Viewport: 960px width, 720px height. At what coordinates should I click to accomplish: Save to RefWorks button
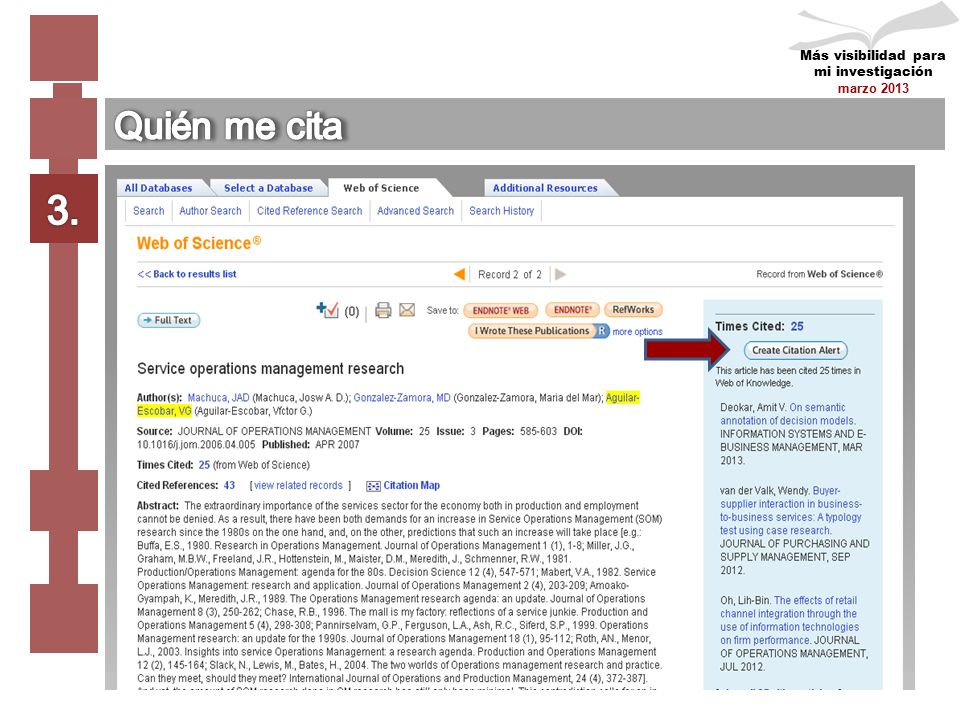pyautogui.click(x=633, y=310)
